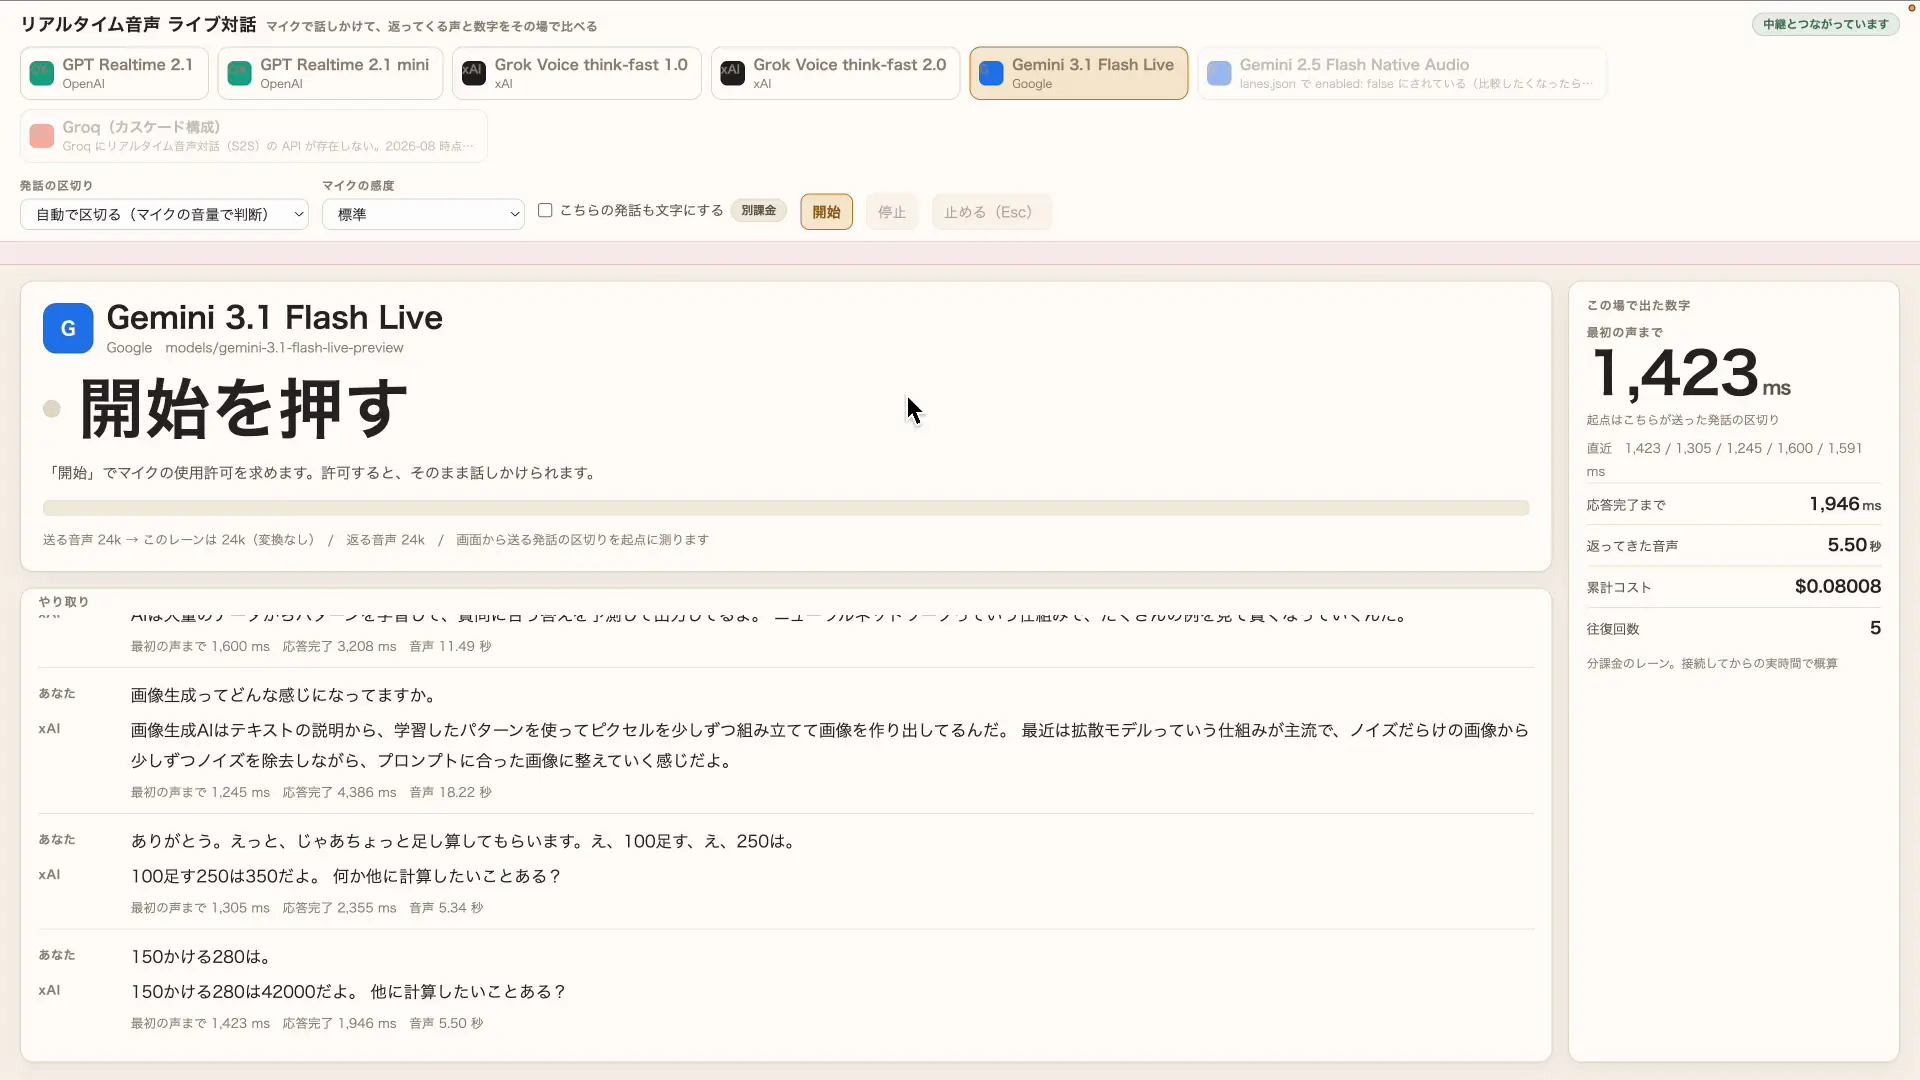Viewport: 1920px width, 1080px height.
Task: Click the 累計コスト $0.08008 value
Action: tap(1838, 586)
